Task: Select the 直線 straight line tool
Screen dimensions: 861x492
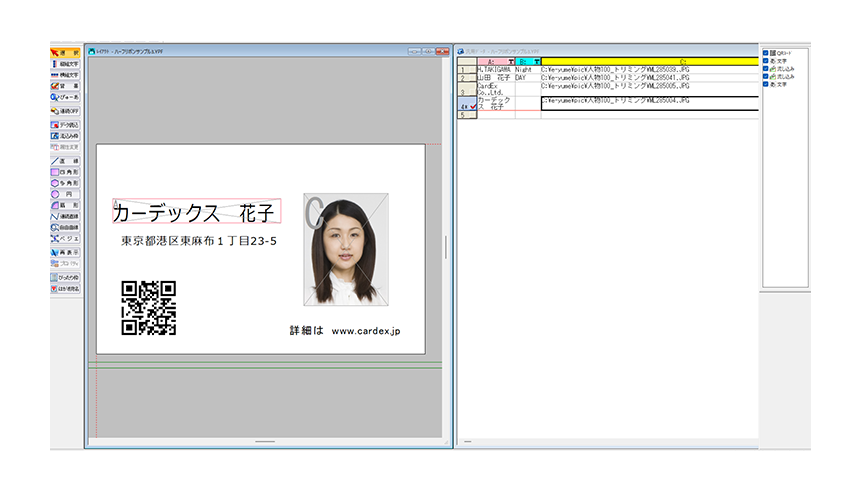Action: pos(65,160)
